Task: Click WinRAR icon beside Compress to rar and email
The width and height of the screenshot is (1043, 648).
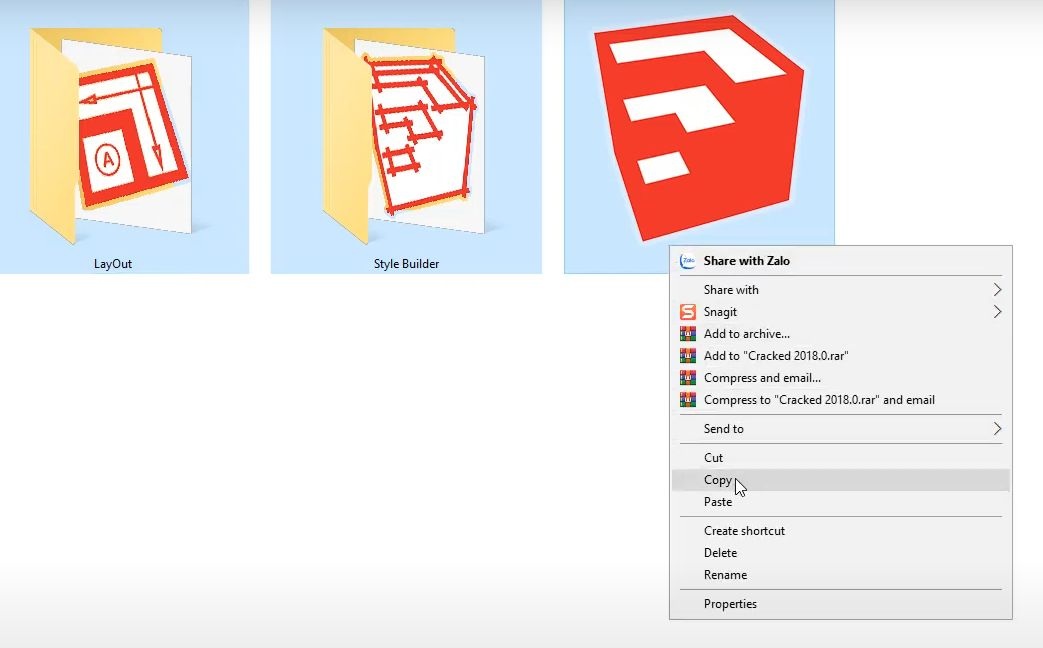Action: tap(688, 400)
